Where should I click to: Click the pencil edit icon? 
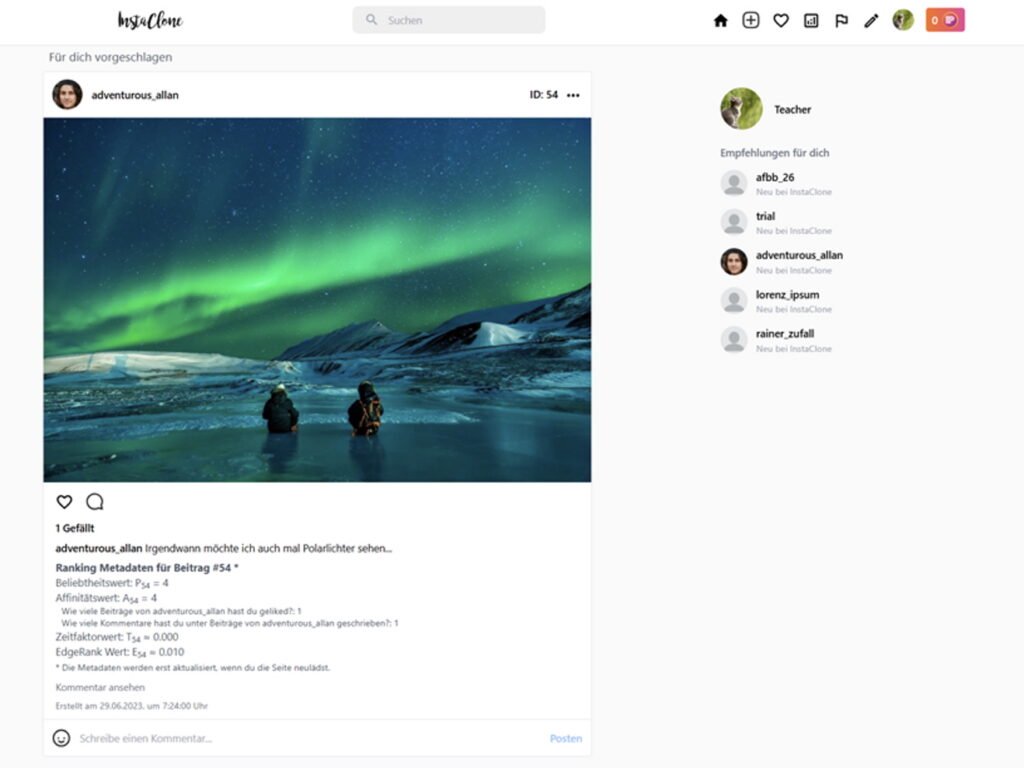click(x=871, y=20)
